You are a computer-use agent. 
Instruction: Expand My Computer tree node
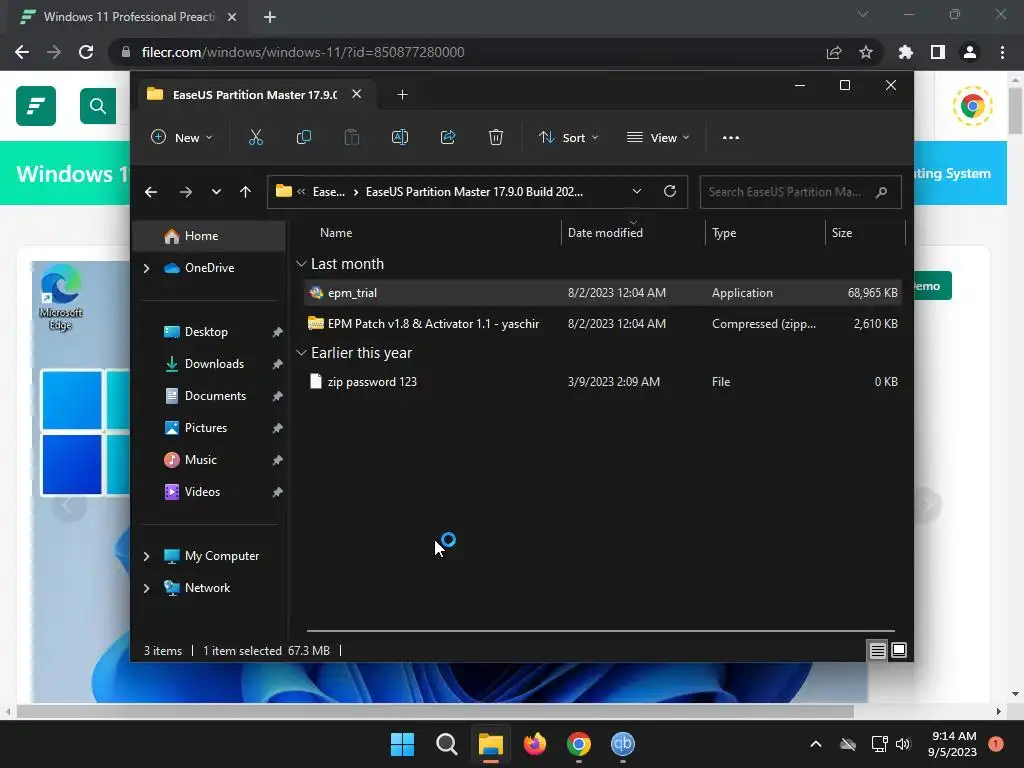click(146, 556)
